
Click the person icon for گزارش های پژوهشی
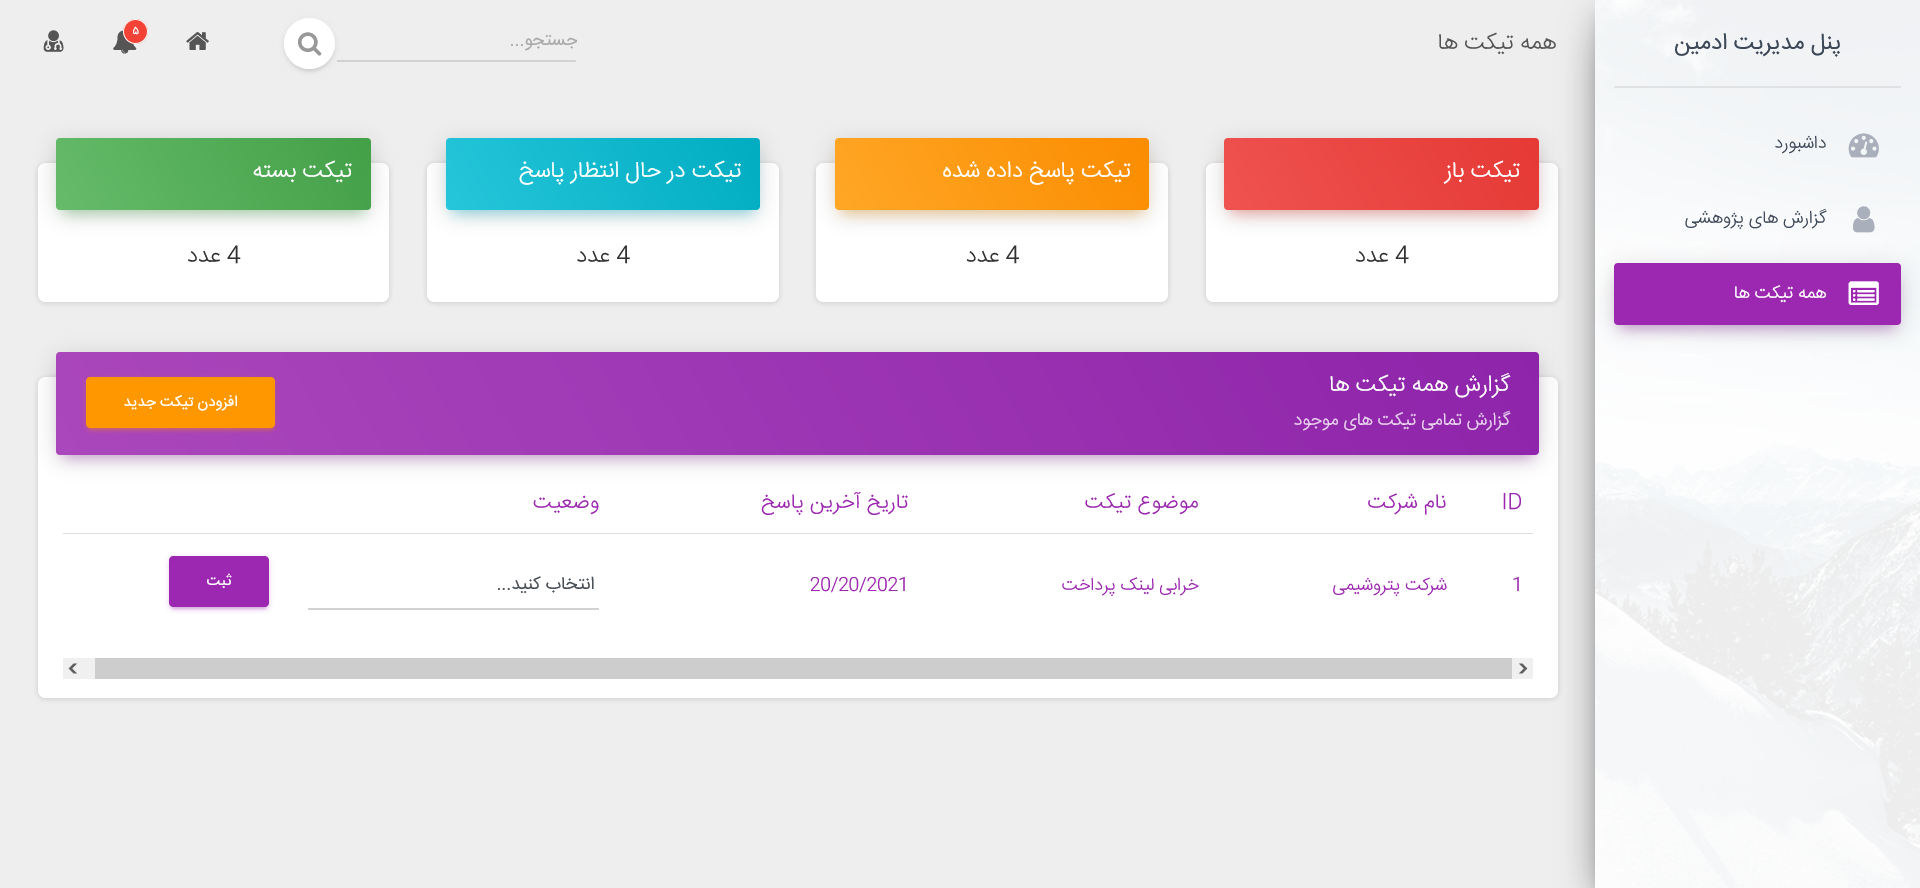pos(1864,219)
